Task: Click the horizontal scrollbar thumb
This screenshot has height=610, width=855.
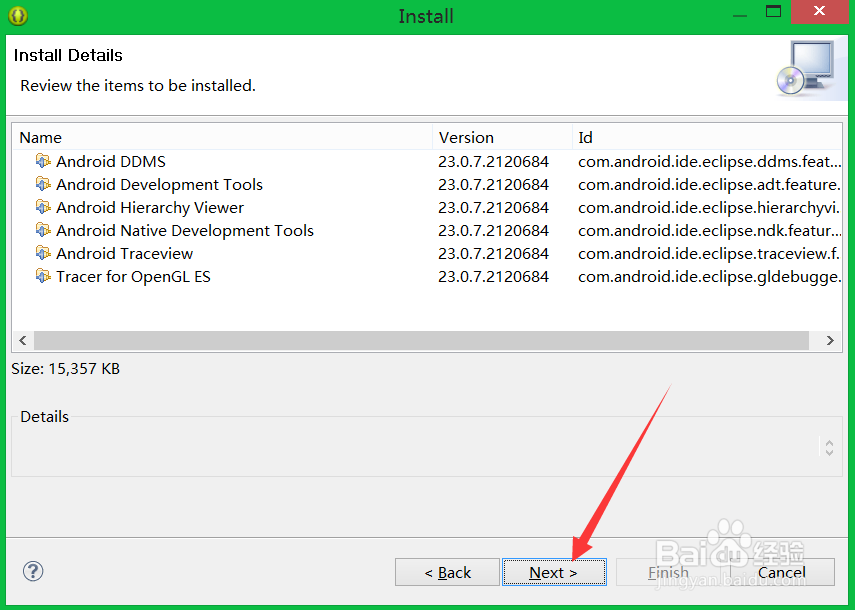Action: [421, 340]
